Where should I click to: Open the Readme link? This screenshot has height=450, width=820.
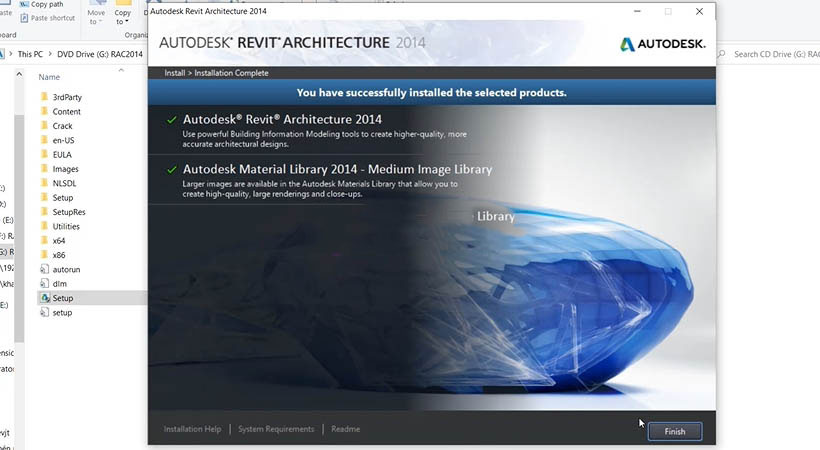[345, 429]
